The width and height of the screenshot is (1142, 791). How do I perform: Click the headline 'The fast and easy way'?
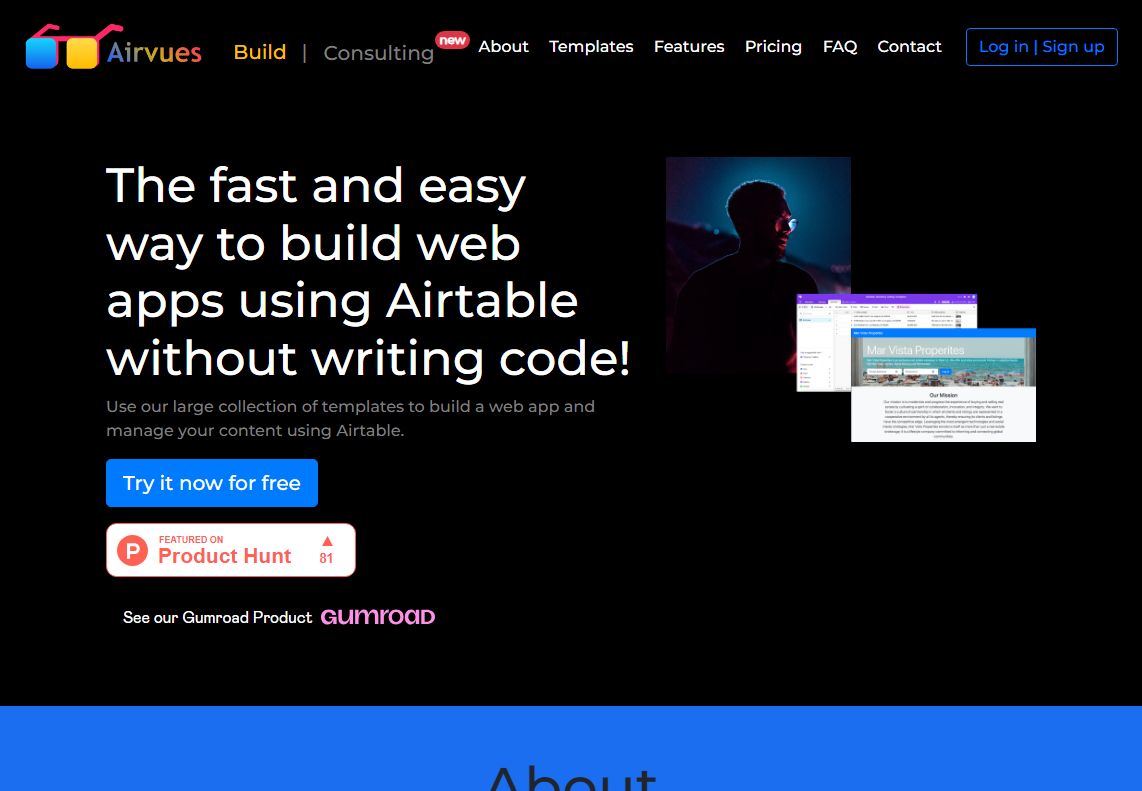pyautogui.click(x=368, y=272)
